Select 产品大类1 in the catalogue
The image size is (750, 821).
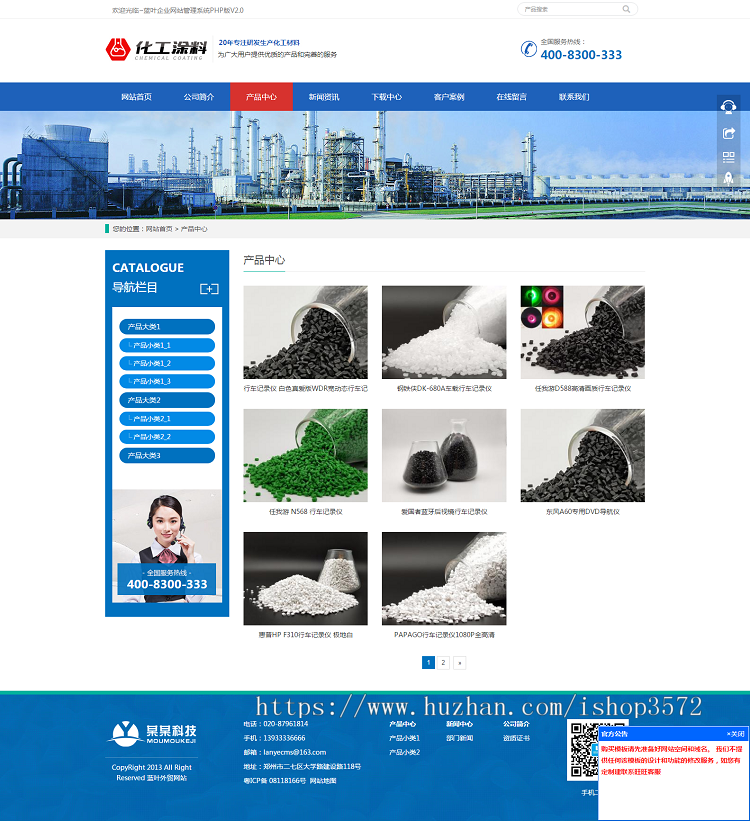click(x=167, y=327)
